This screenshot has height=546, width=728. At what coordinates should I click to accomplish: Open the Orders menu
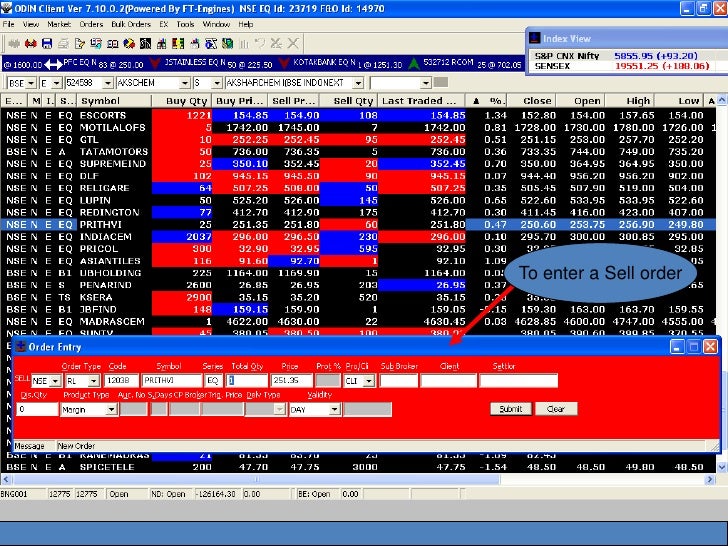click(91, 24)
